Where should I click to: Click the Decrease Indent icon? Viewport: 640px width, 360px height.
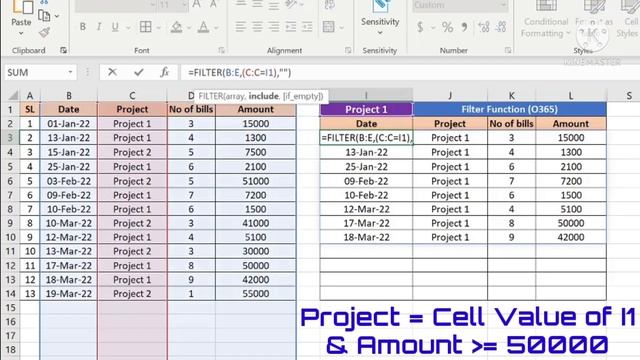pyautogui.click(x=291, y=27)
